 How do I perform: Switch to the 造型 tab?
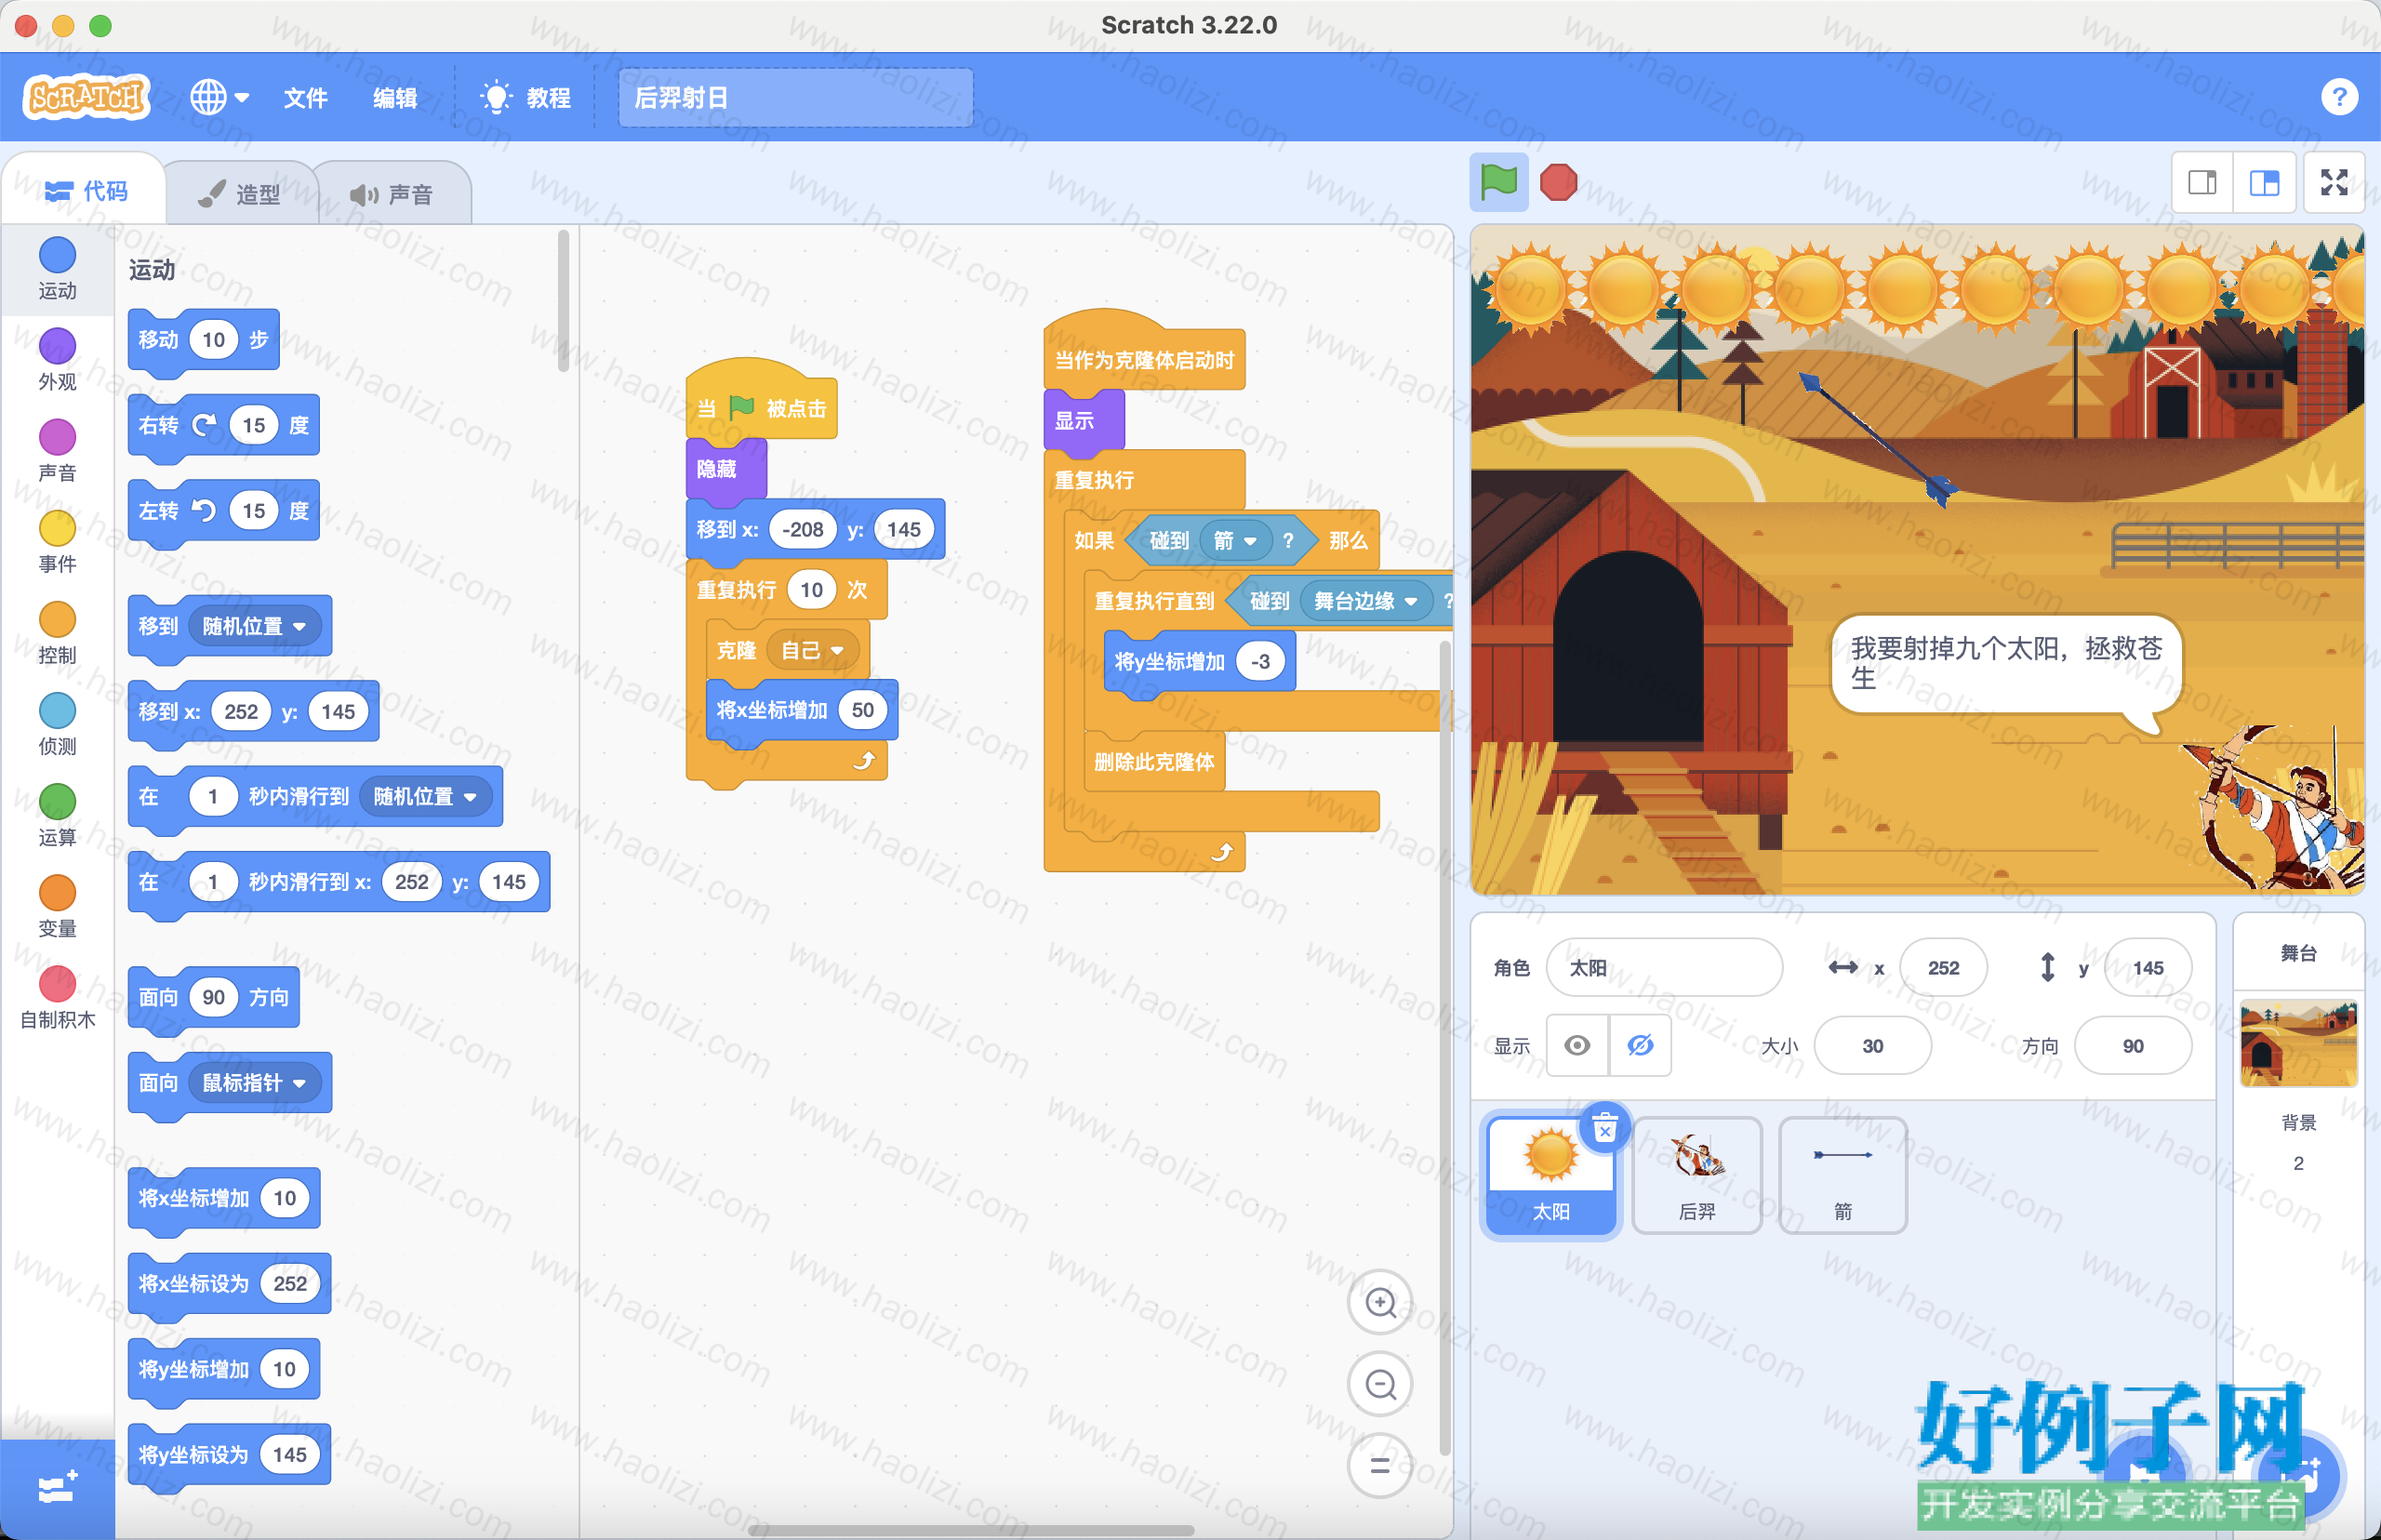pyautogui.click(x=240, y=194)
